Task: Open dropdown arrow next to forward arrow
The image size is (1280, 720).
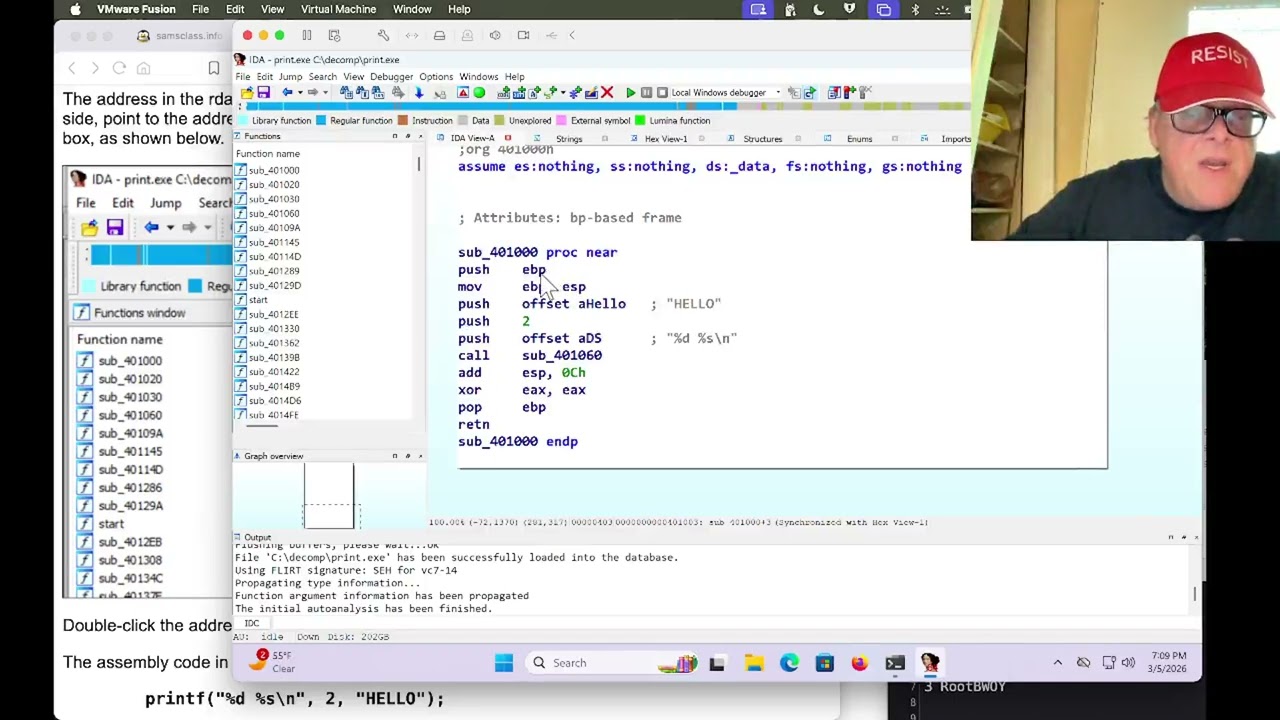Action: (x=325, y=93)
